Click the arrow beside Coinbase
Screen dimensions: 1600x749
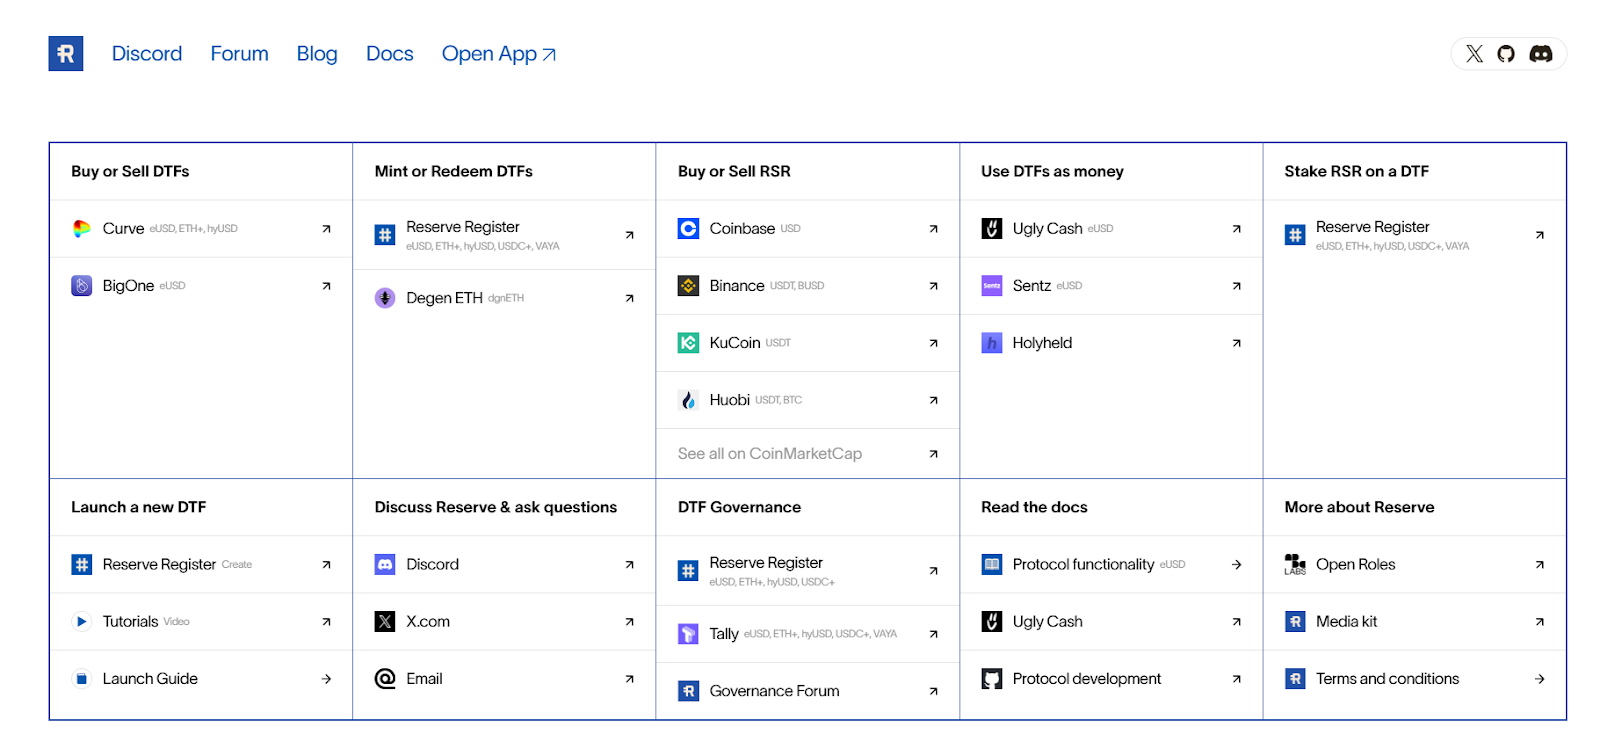933,229
